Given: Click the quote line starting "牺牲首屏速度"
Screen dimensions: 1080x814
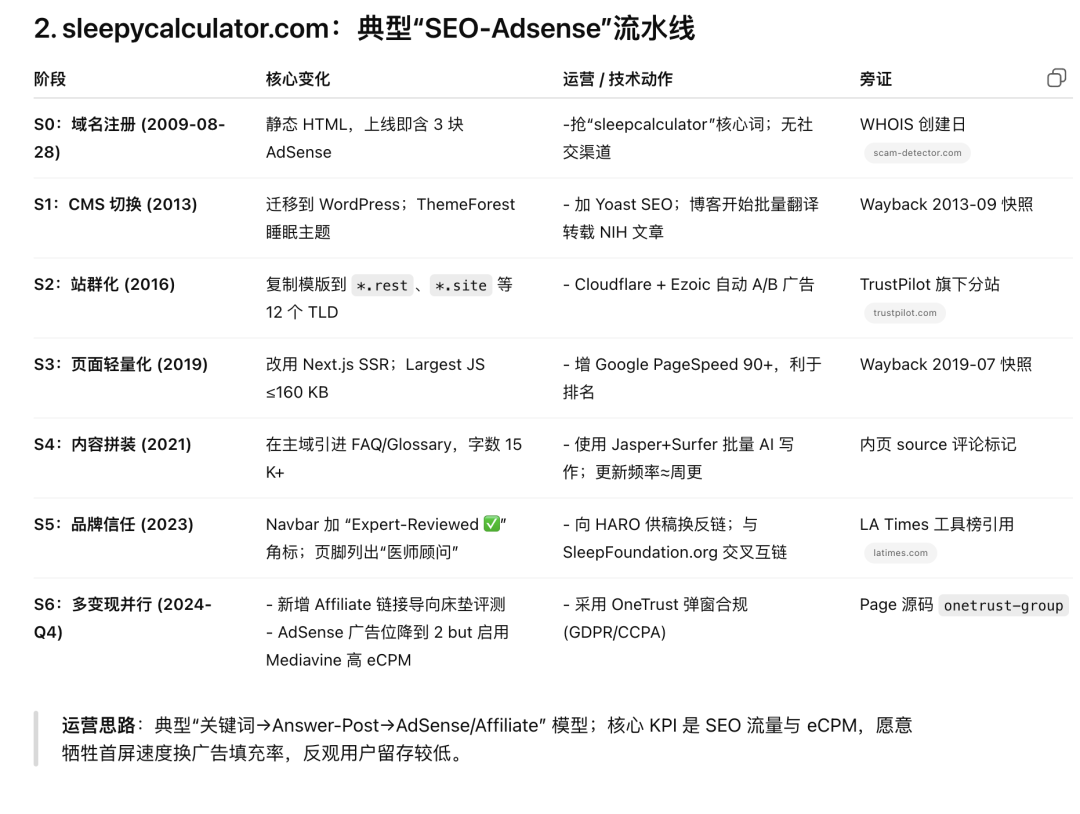Looking at the screenshot, I should [262, 753].
